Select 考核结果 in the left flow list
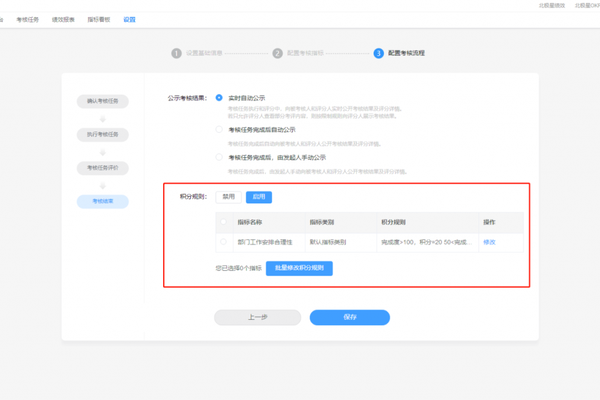 point(103,201)
